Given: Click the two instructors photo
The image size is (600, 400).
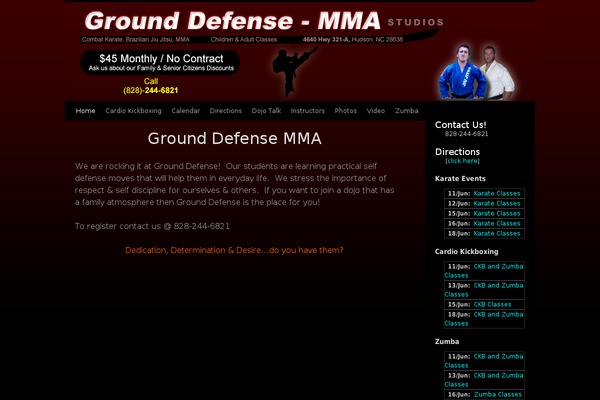Looking at the screenshot, I should [477, 72].
